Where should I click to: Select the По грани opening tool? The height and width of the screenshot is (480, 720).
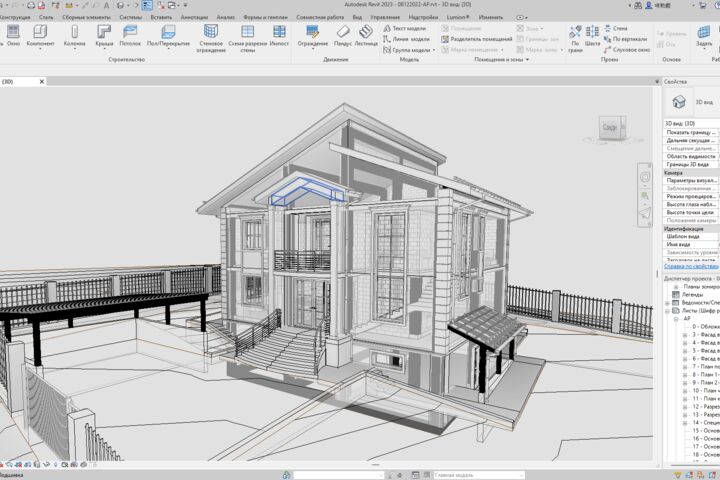click(x=575, y=38)
